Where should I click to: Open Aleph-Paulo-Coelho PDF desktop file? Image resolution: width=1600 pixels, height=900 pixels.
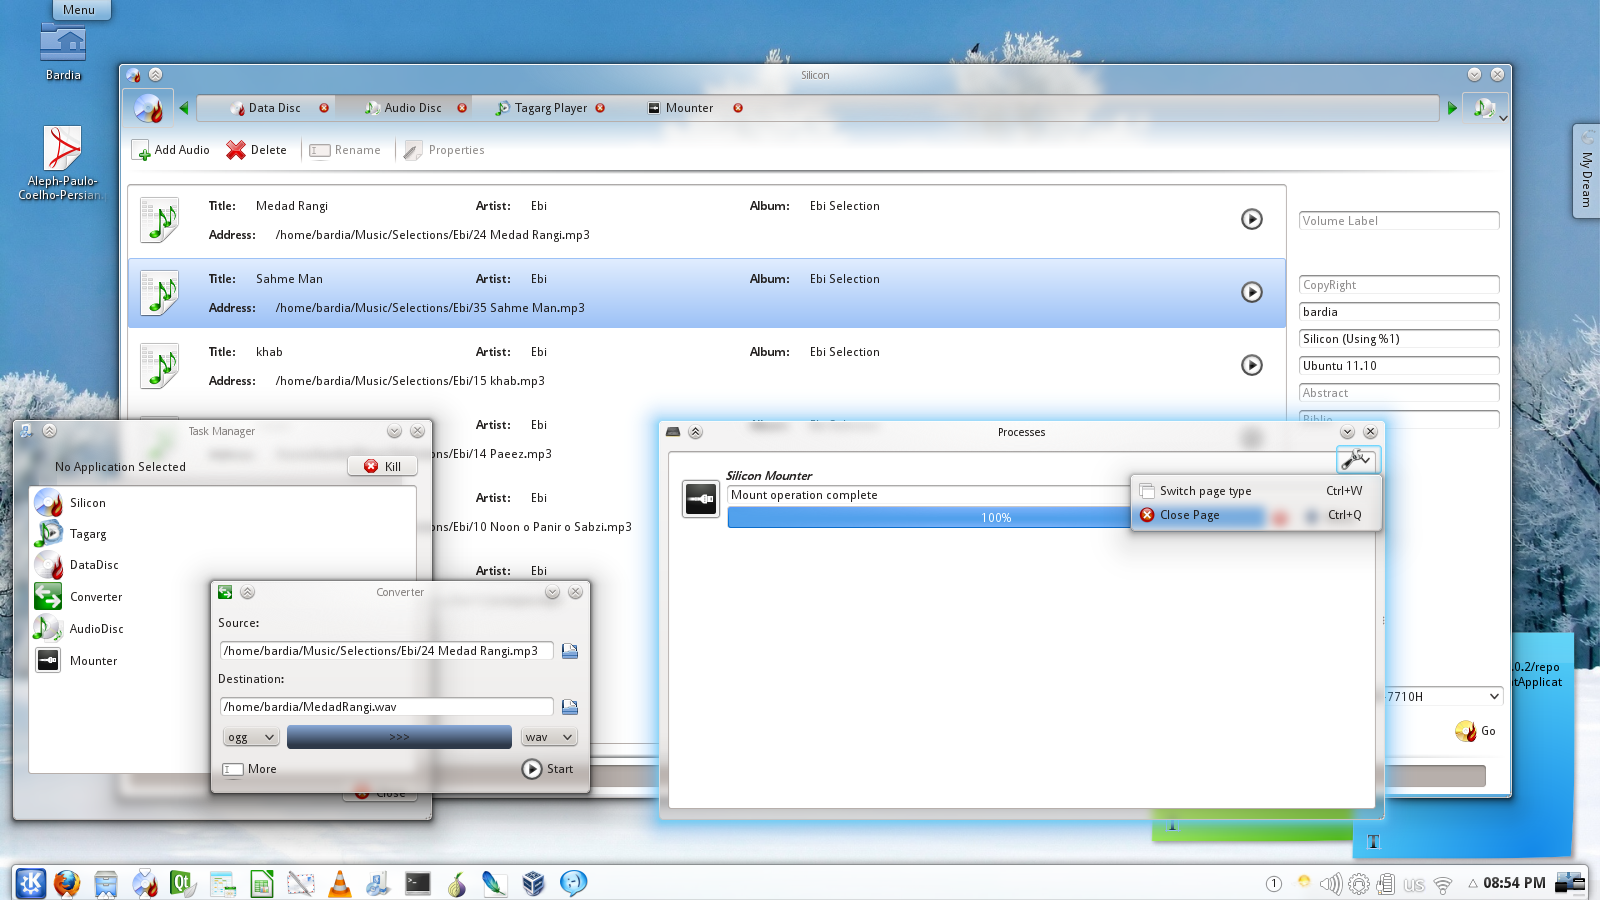click(63, 163)
